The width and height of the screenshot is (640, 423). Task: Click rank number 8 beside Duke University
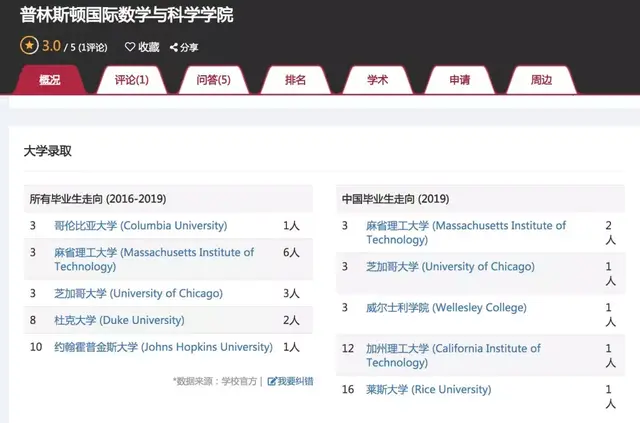pos(33,320)
